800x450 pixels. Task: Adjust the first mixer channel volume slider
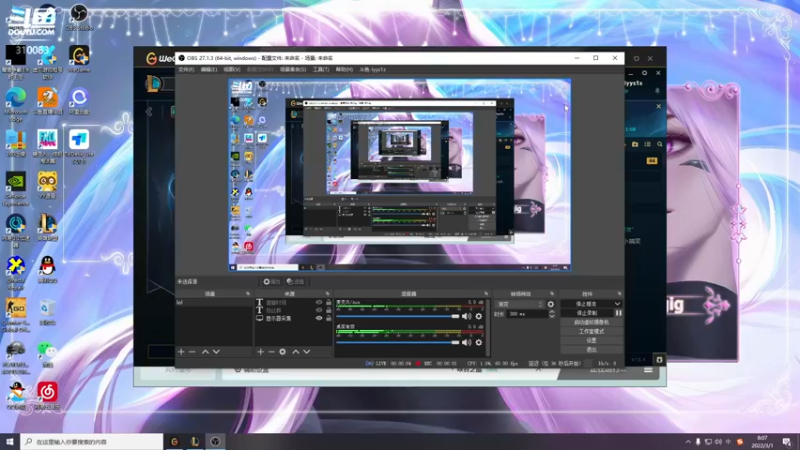(398, 316)
